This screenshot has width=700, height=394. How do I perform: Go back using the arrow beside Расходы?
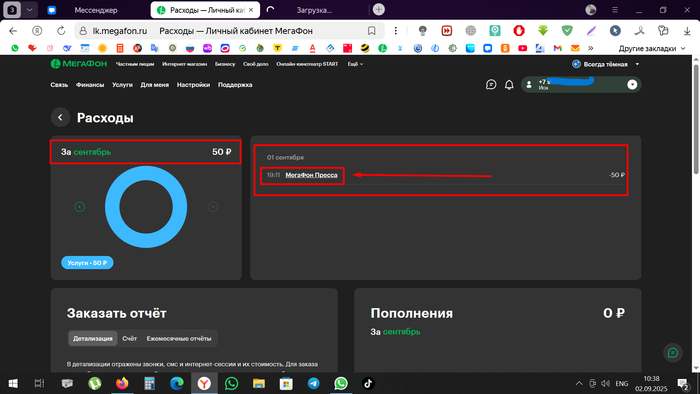point(60,118)
